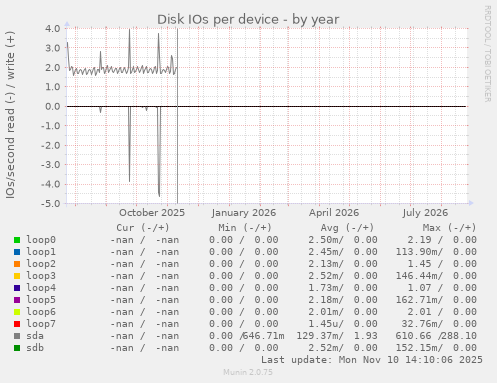Click the sdb dark green legend swatch
The height and width of the screenshot is (383, 497).
coord(17,348)
